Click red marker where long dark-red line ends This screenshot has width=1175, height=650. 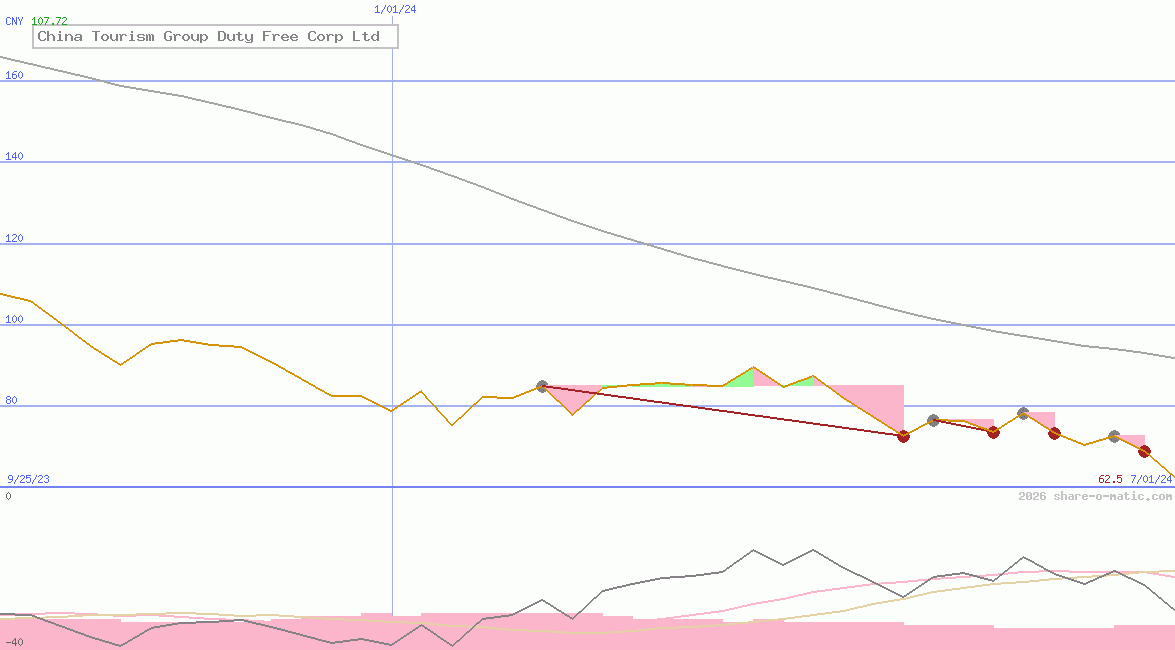point(904,436)
